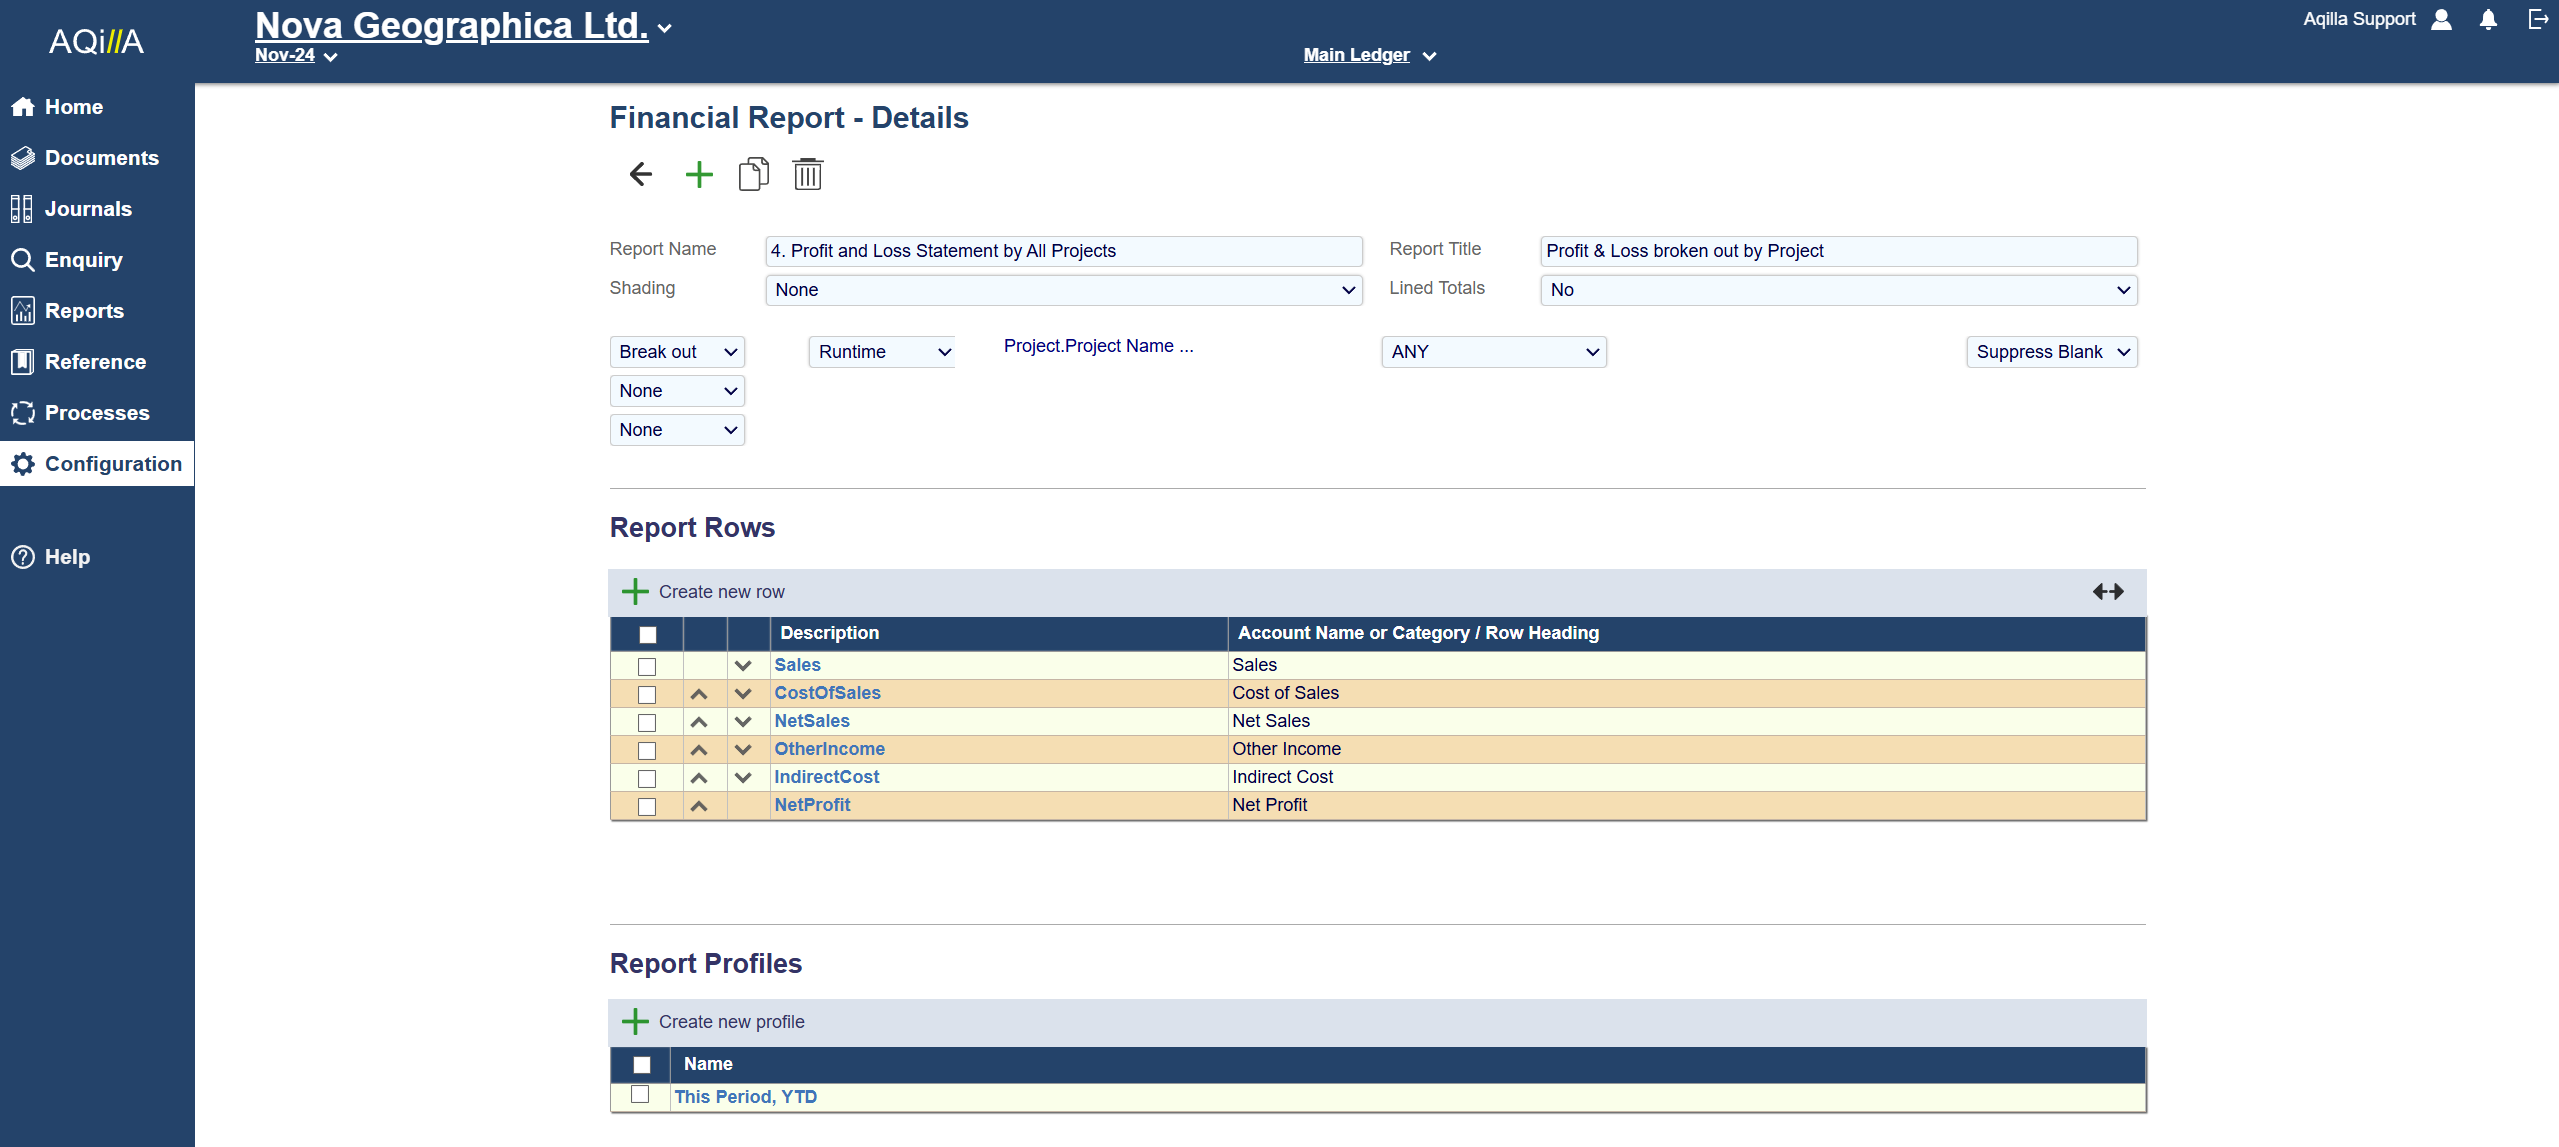Click Create new row link
Image resolution: width=2559 pixels, height=1147 pixels.
[x=720, y=592]
